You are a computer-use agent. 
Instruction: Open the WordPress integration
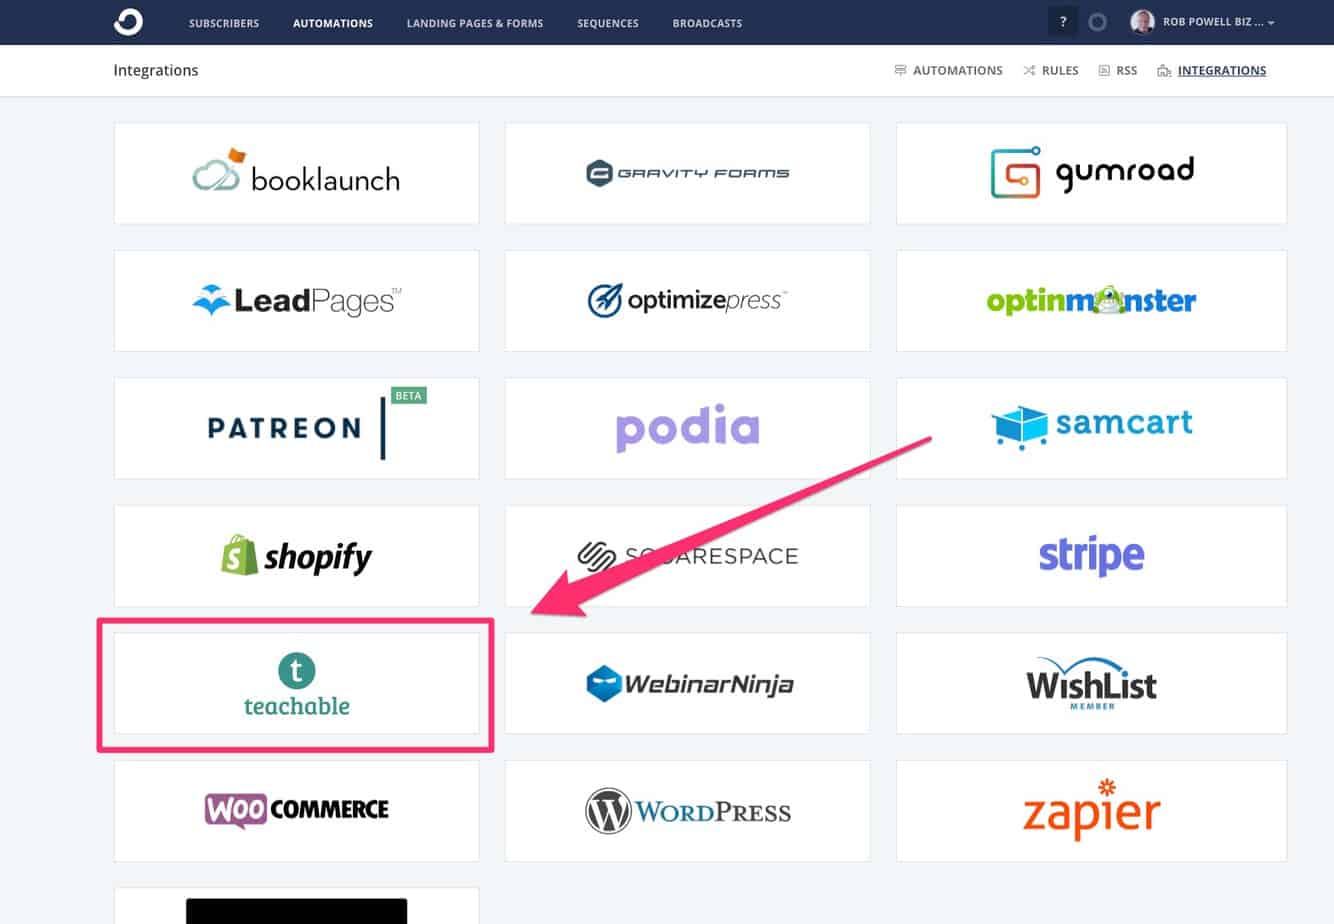coord(687,811)
